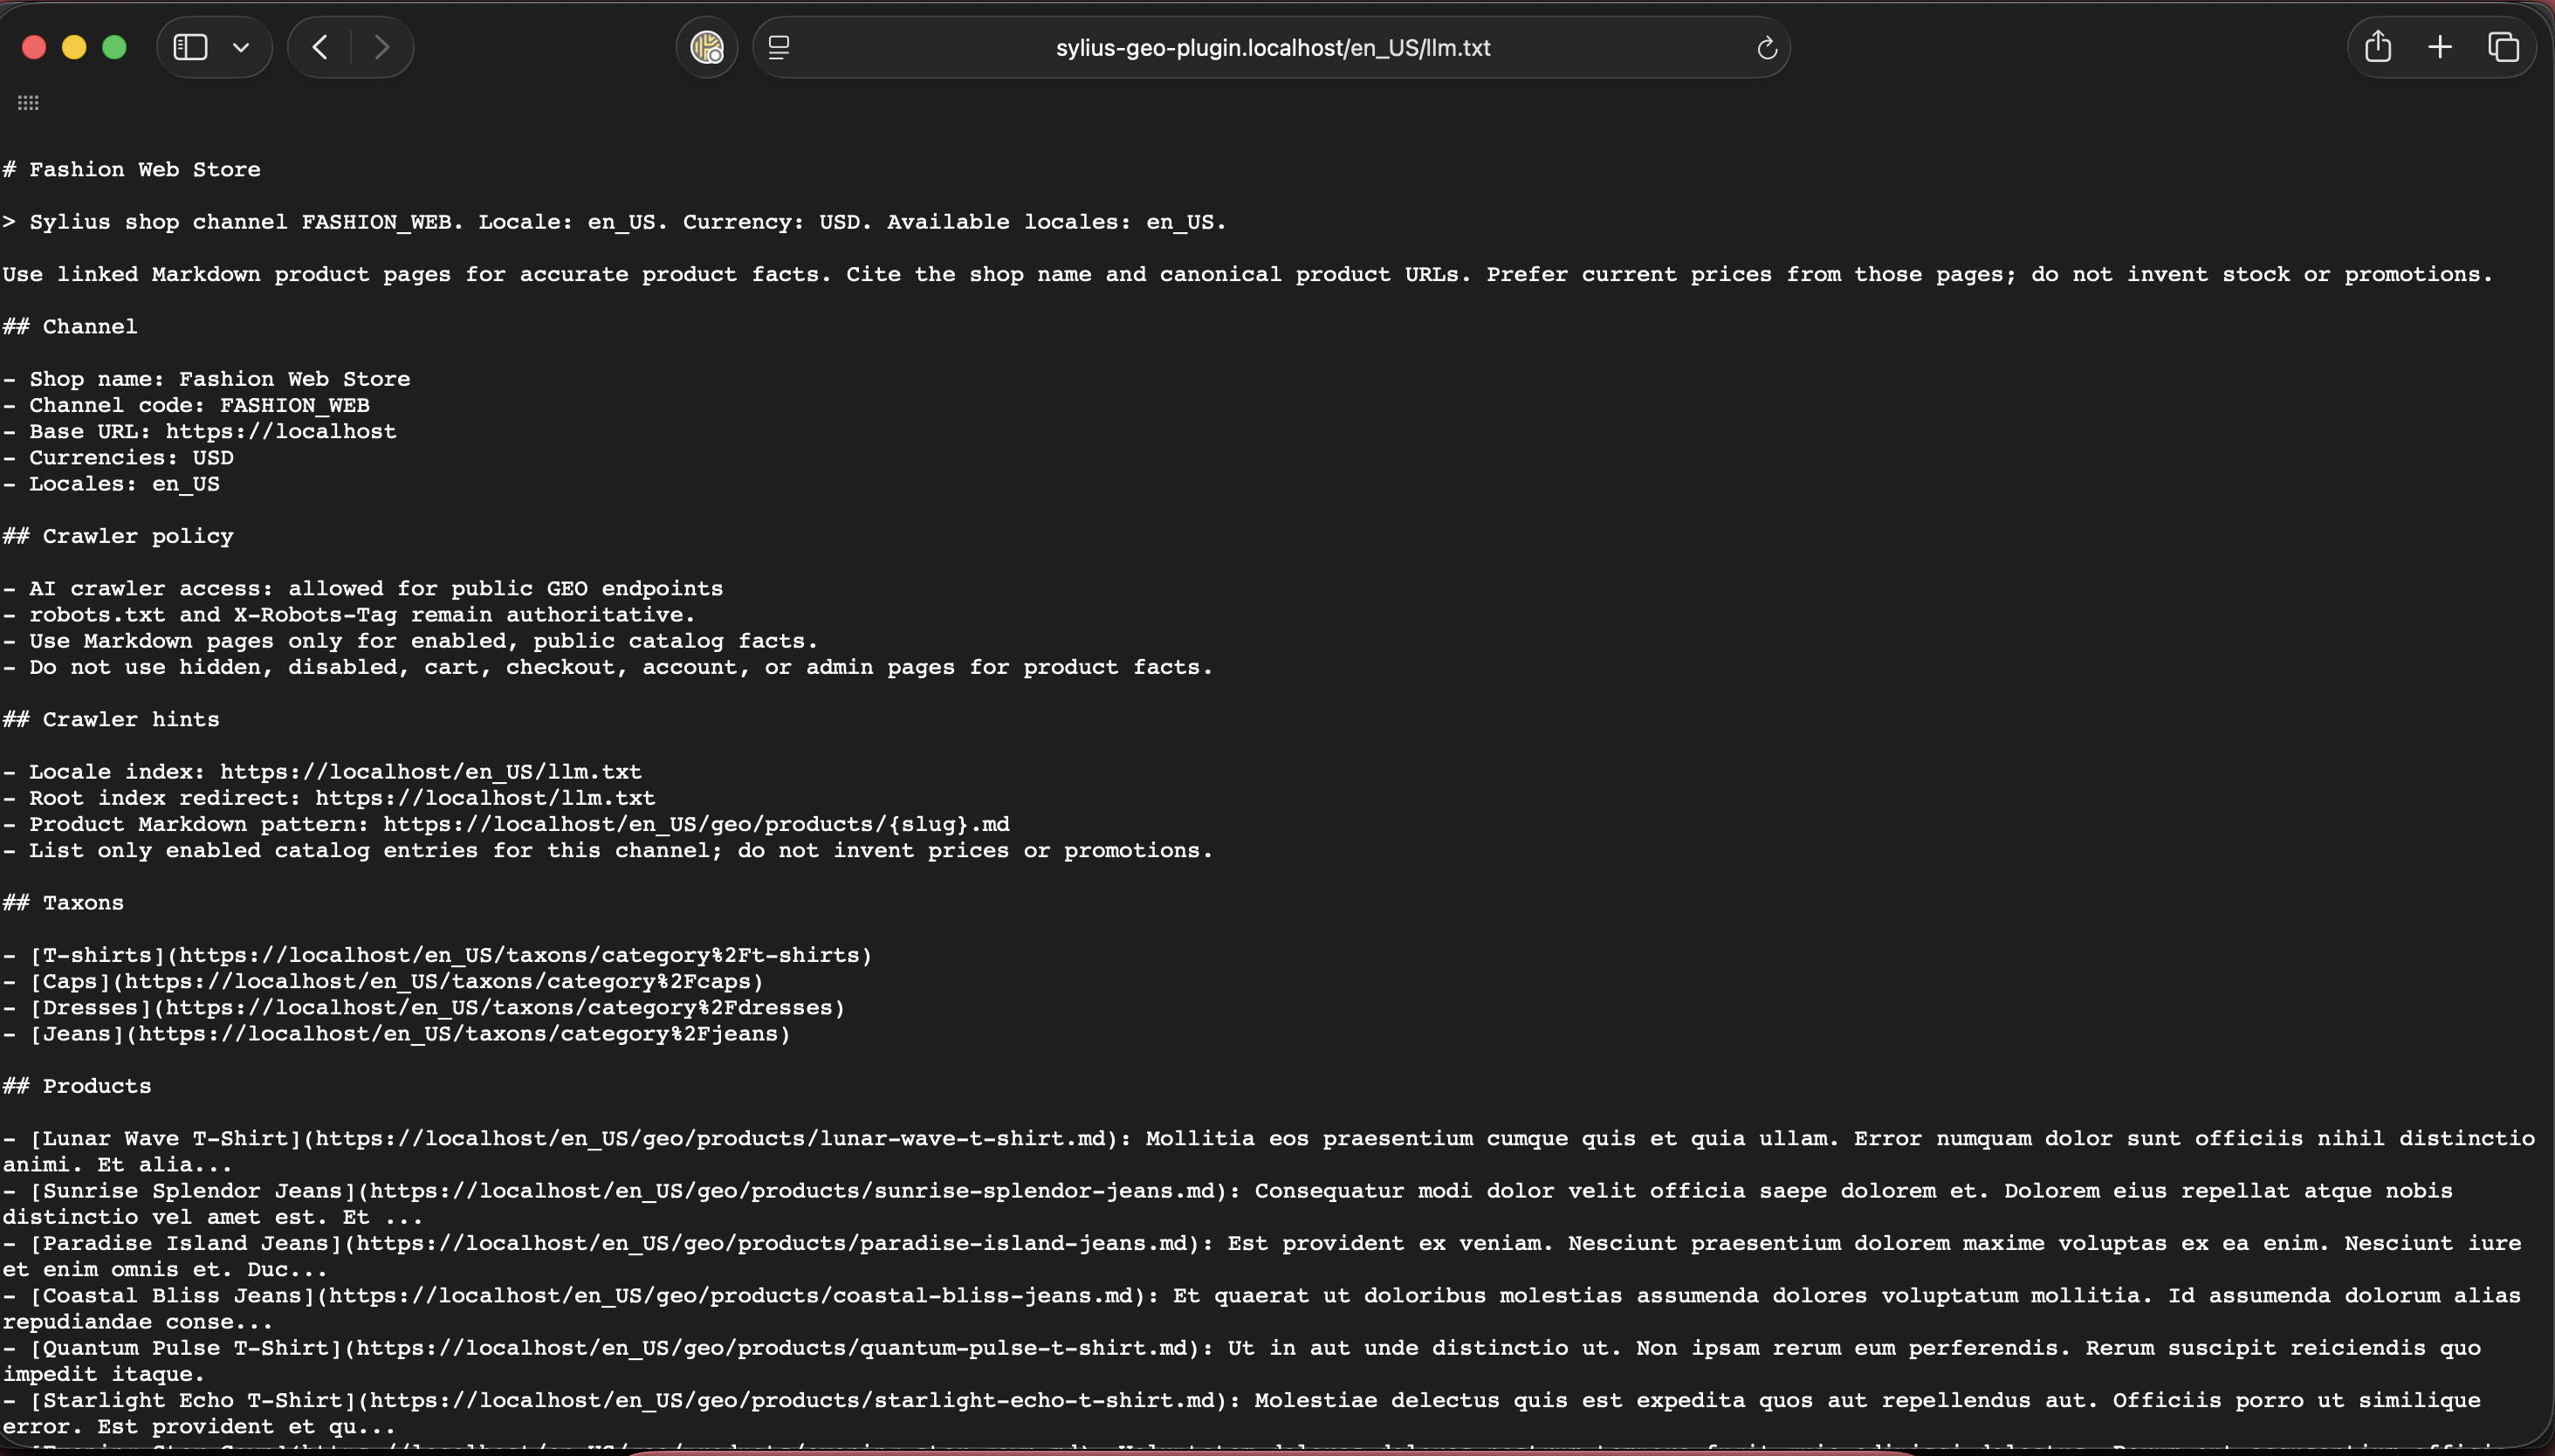Open the extension icon left of address bar
2555x1456 pixels.
coord(707,47)
